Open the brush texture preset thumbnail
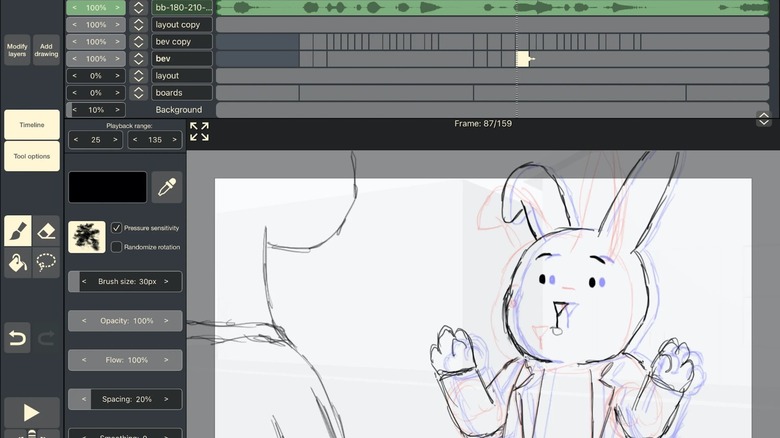The width and height of the screenshot is (780, 438). [87, 237]
